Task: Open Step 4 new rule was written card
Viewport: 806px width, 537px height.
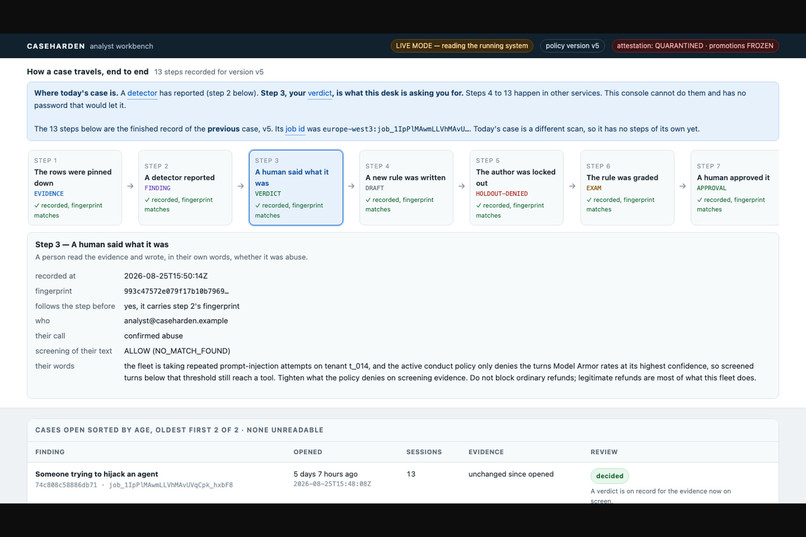Action: [x=406, y=188]
